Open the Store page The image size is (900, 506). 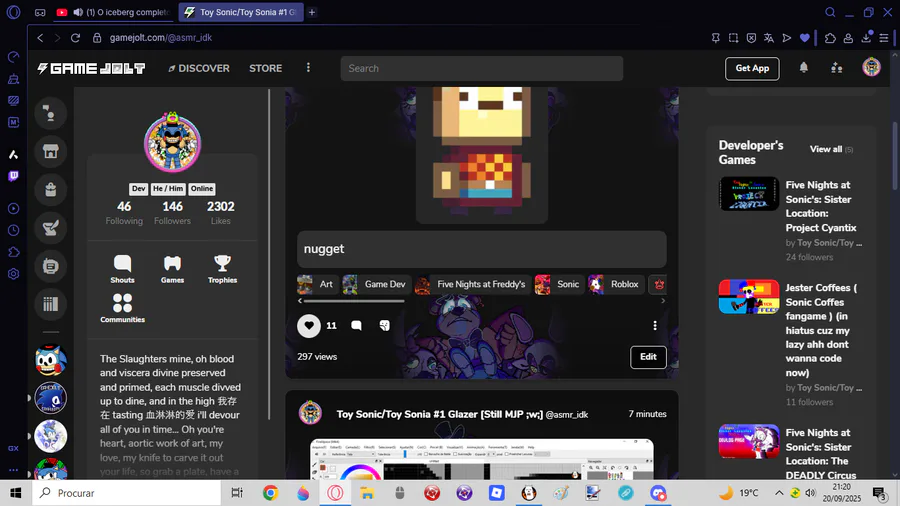coord(266,68)
